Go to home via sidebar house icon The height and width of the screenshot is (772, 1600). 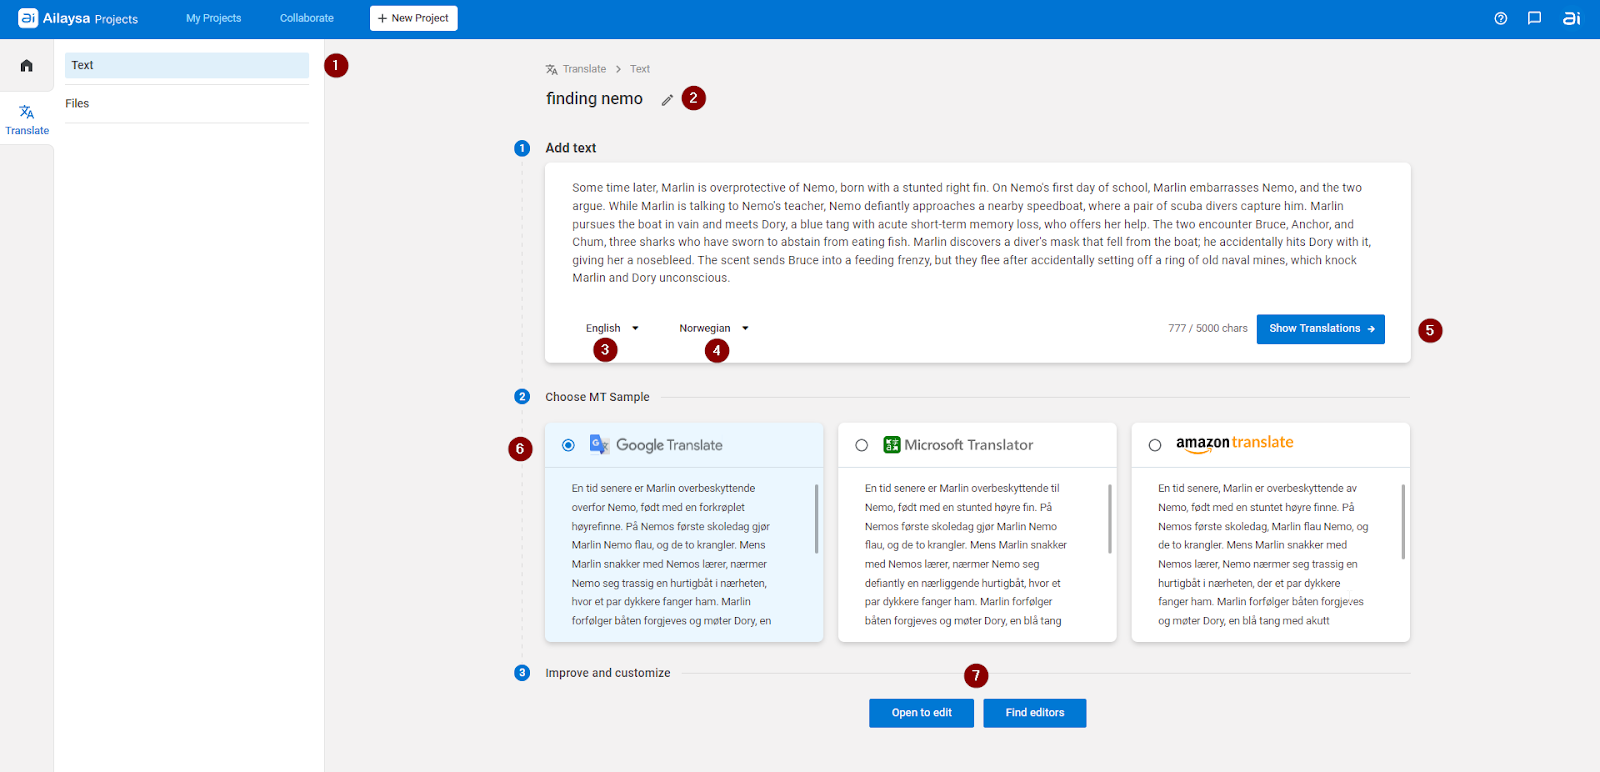[x=27, y=66]
